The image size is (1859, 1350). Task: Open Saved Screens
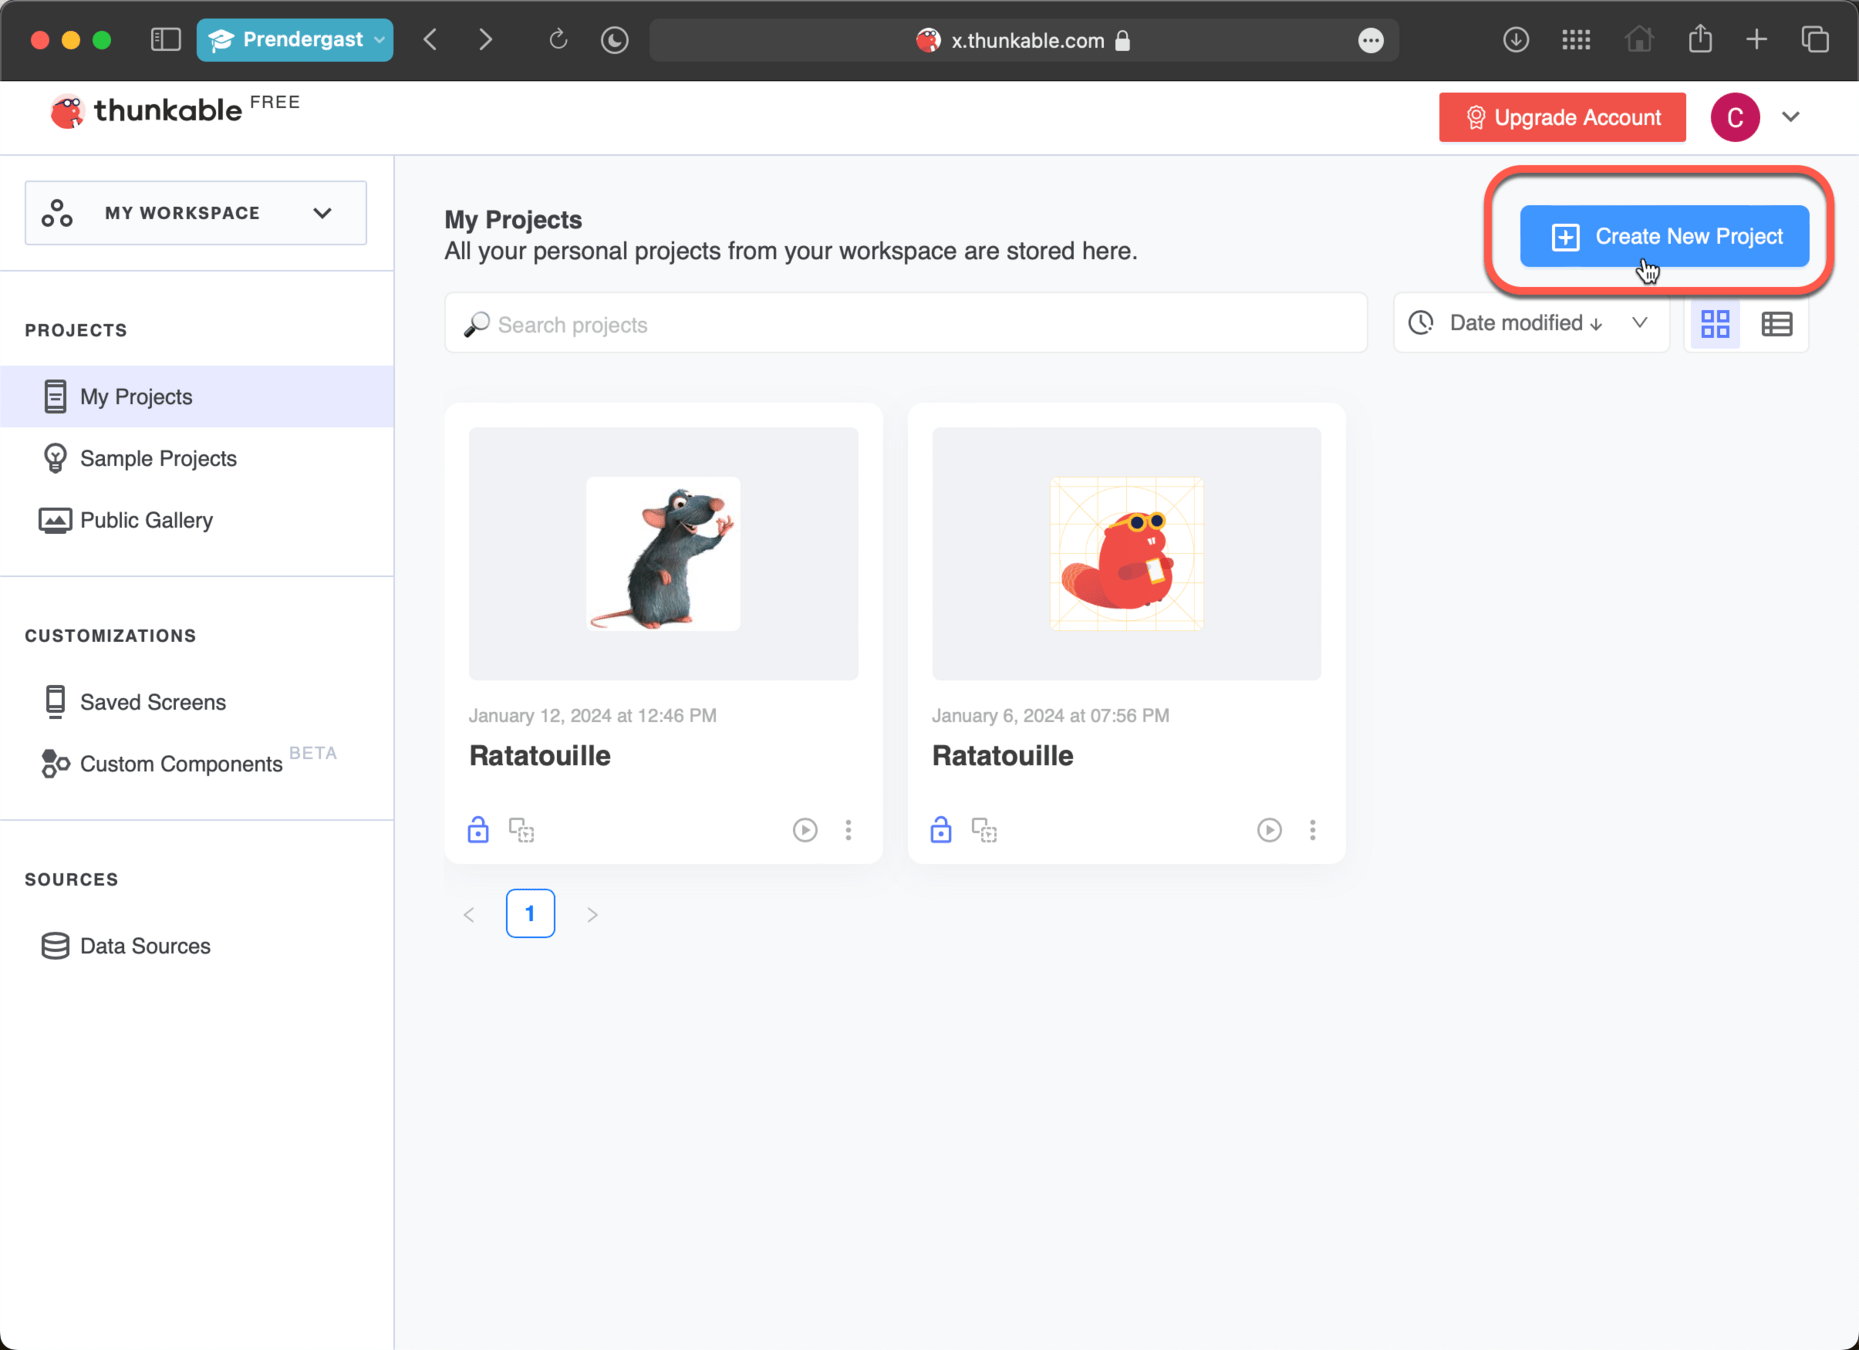tap(152, 702)
